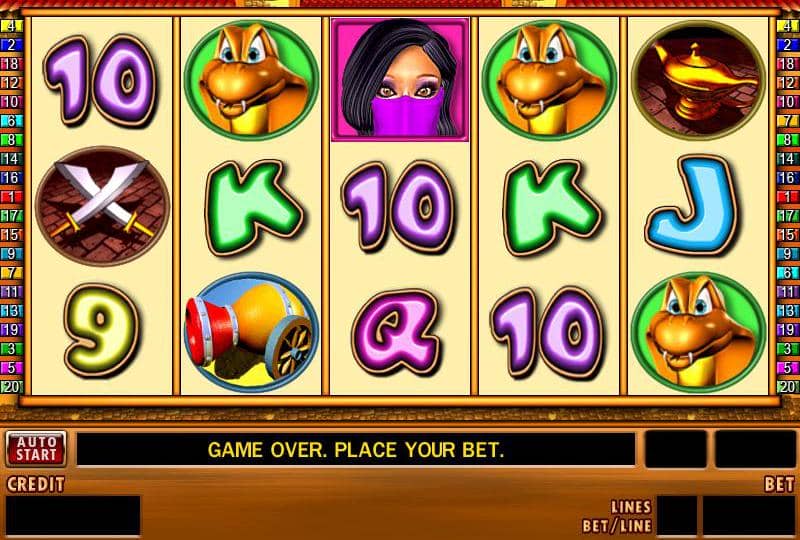Select payline 13 marker on the left edge
800x540 pixels.
[11, 311]
